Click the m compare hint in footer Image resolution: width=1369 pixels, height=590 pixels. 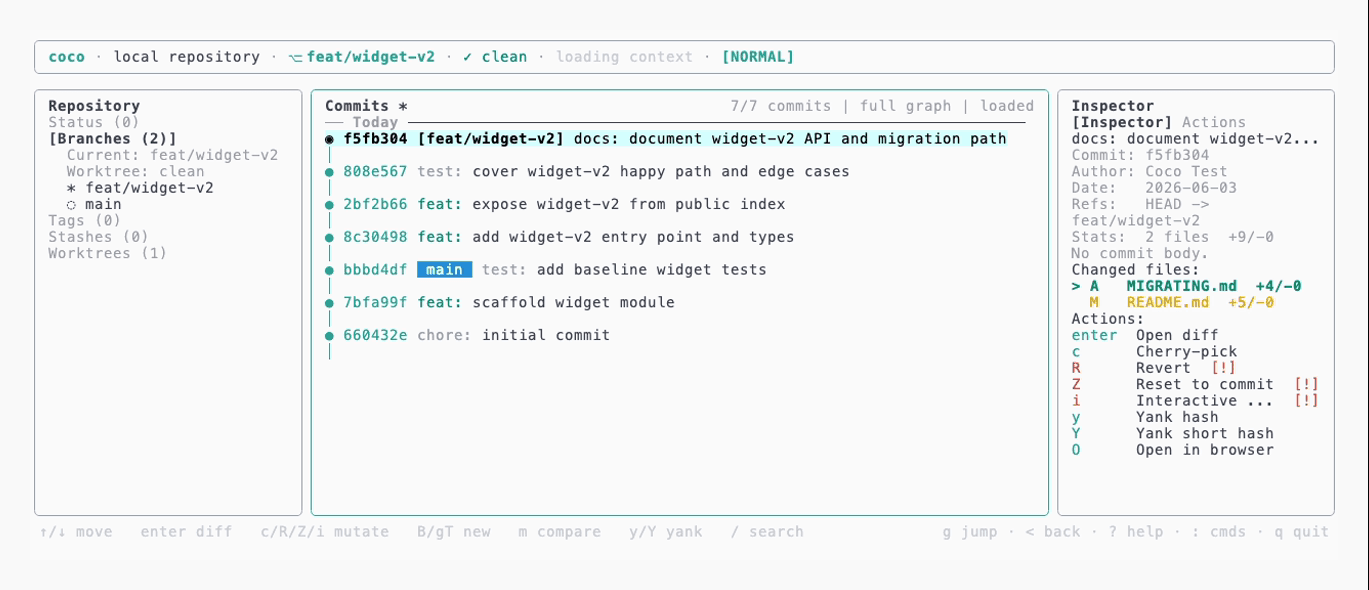tap(560, 532)
